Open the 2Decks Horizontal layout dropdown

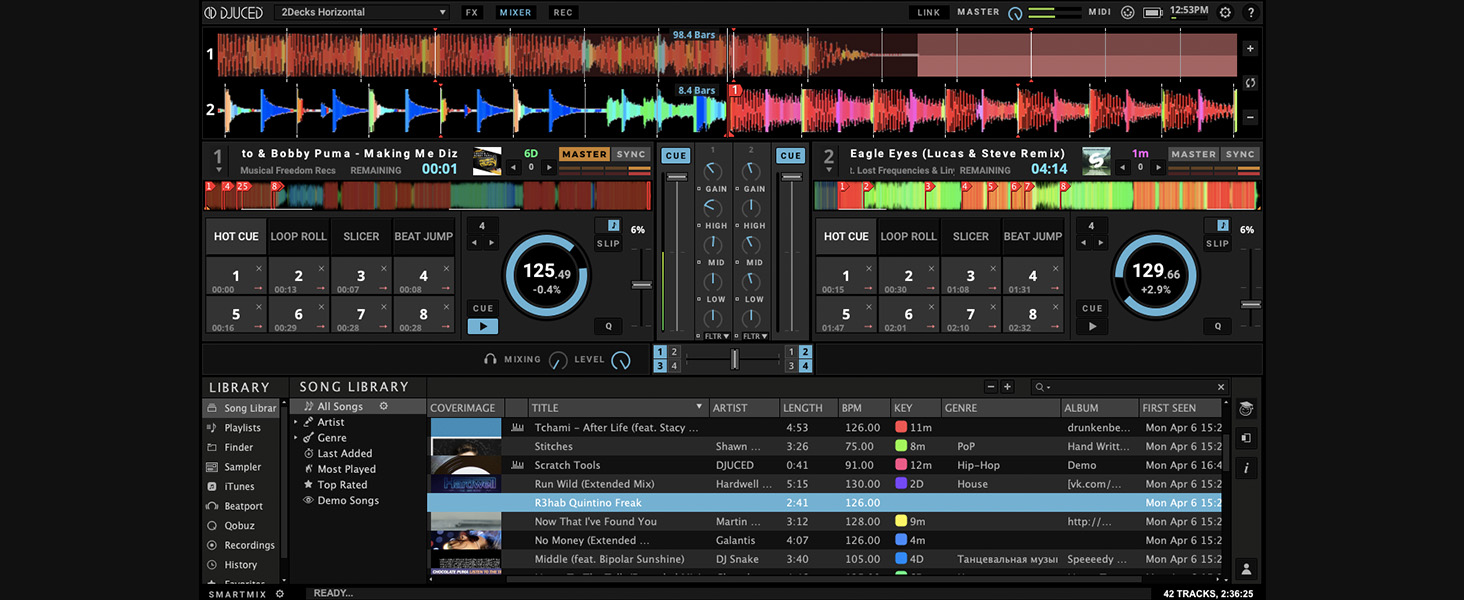tap(363, 12)
